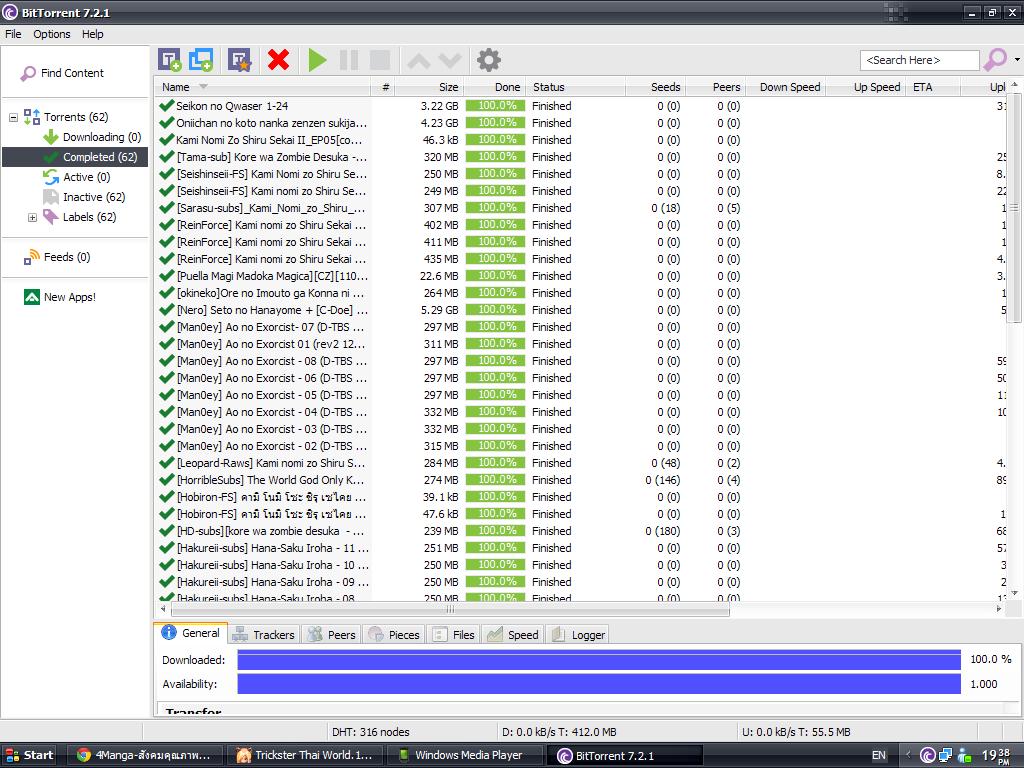Open the File menu
Viewport: 1024px width, 768px height.
(x=13, y=34)
